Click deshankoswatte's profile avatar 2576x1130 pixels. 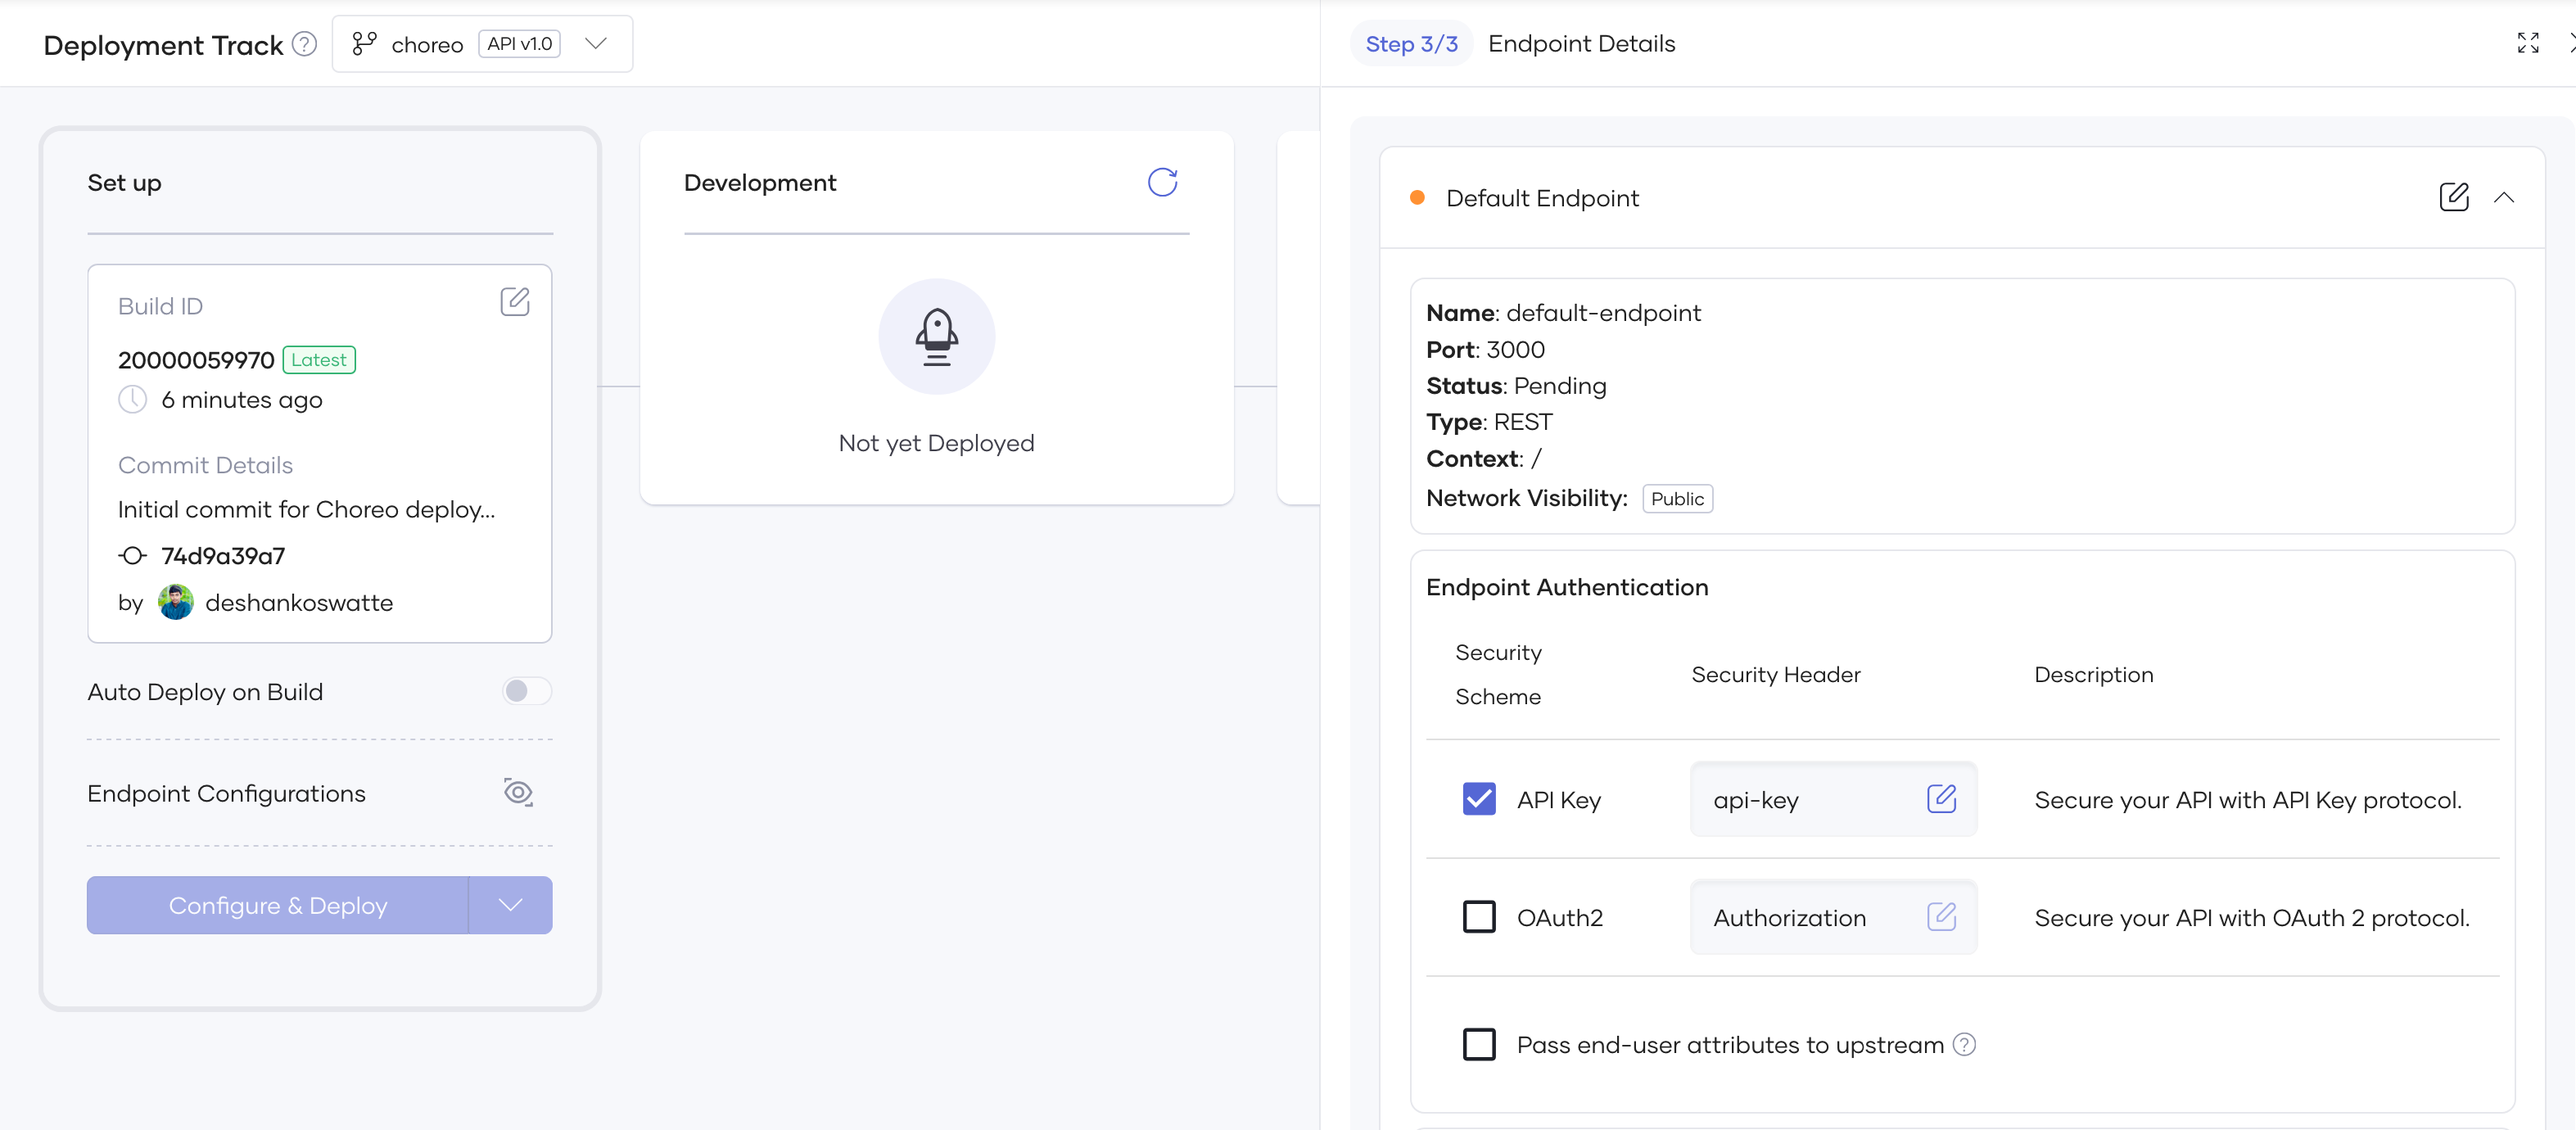point(176,602)
